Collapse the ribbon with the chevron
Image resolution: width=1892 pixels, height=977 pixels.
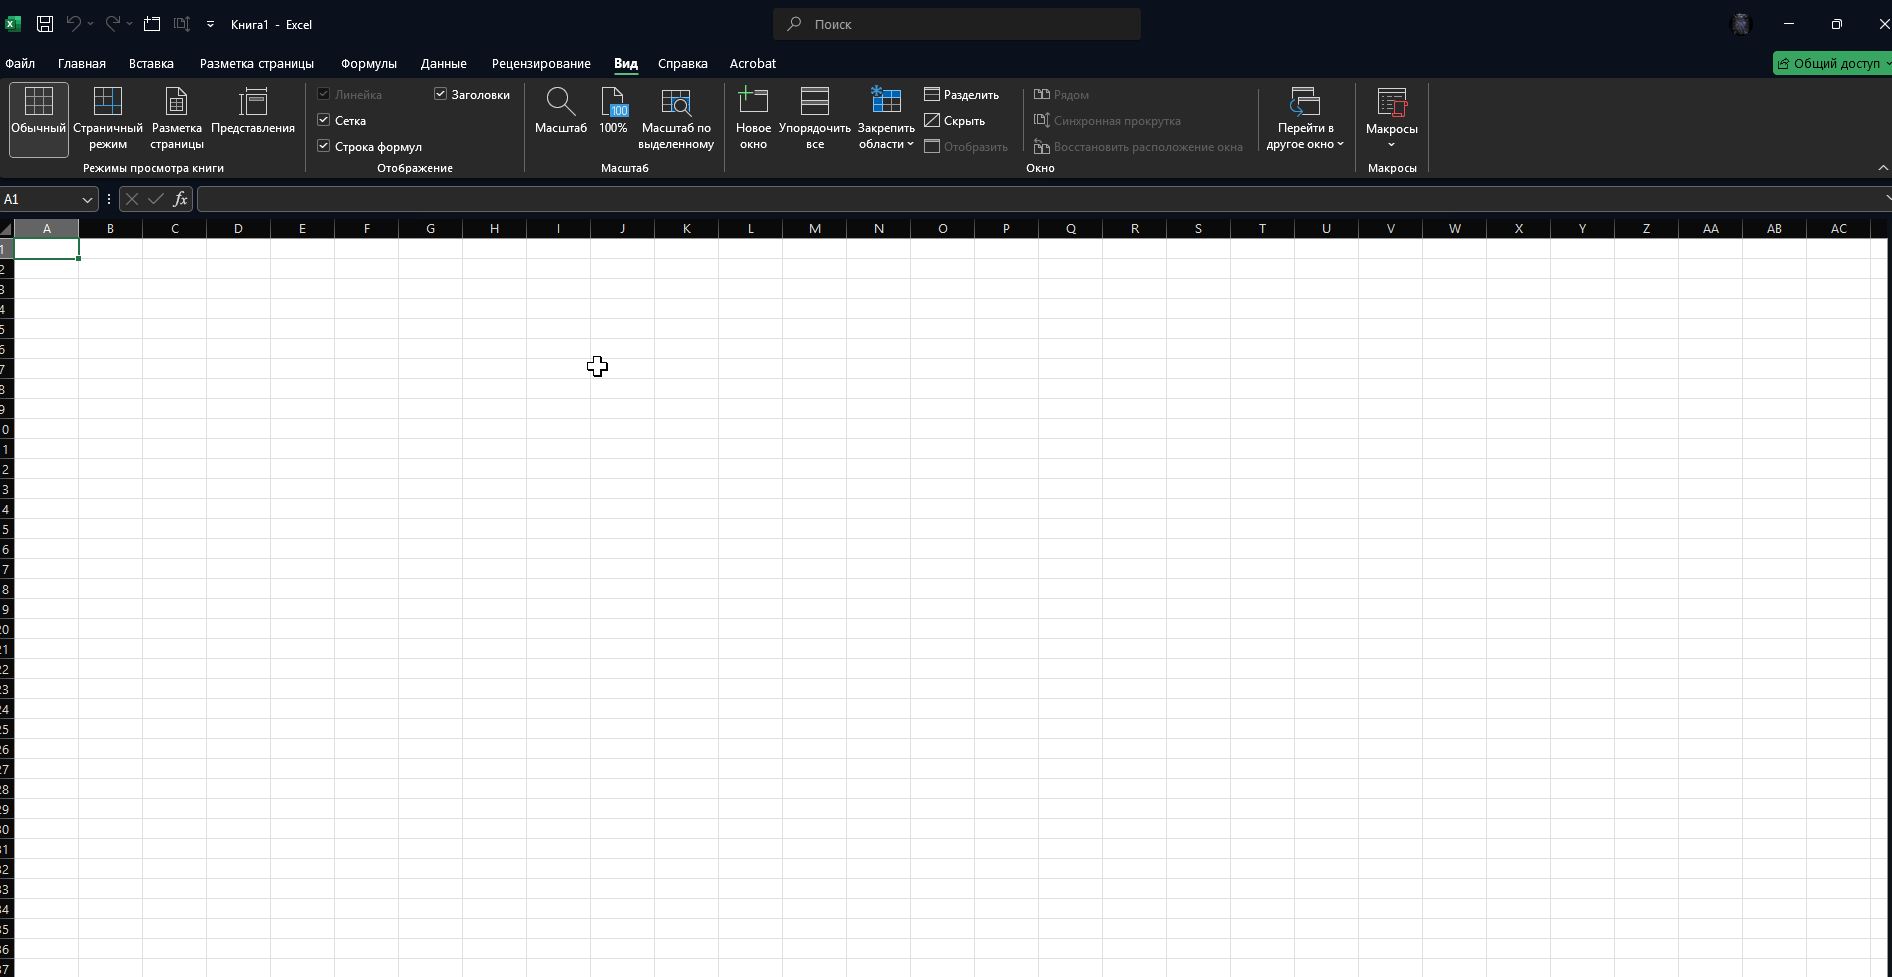tap(1883, 167)
